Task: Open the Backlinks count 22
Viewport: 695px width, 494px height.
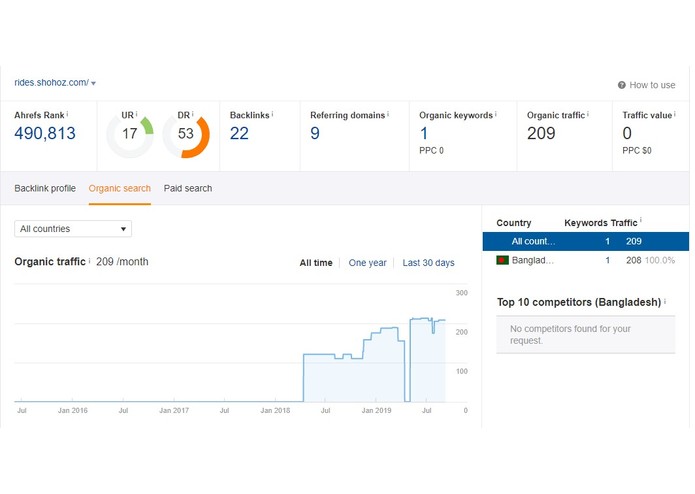Action: coord(239,133)
